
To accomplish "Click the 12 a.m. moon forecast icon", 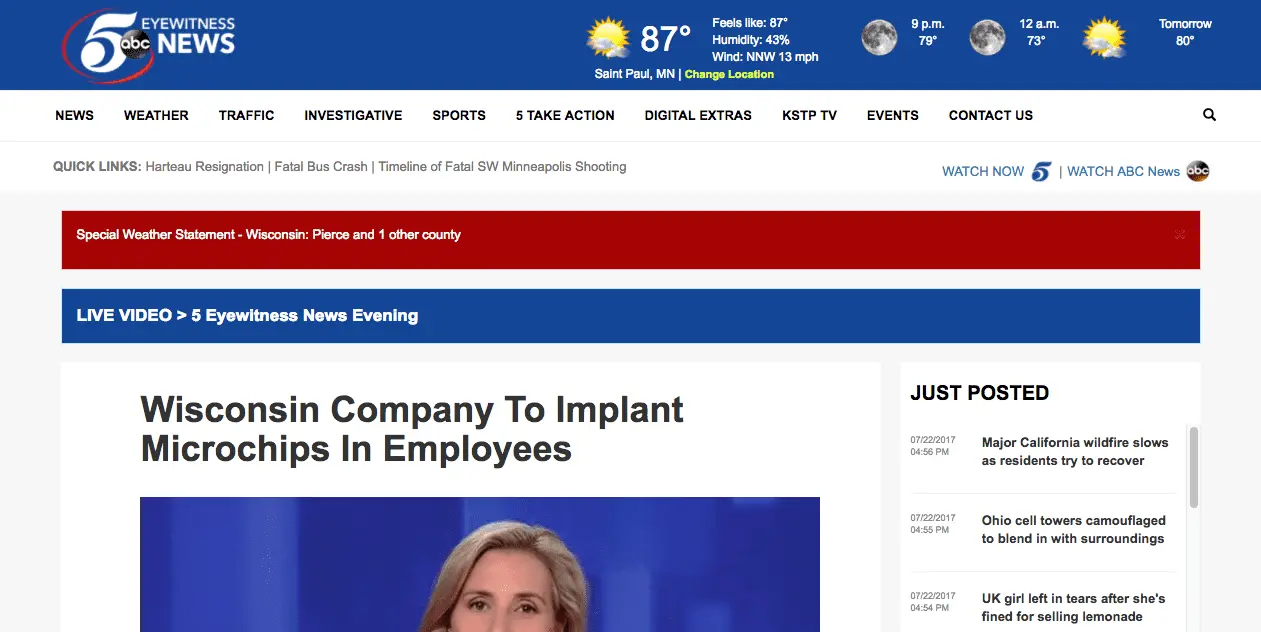I will point(987,38).
